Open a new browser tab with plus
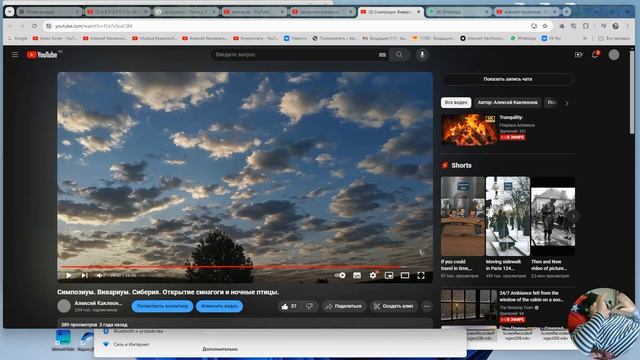The width and height of the screenshot is (640, 360). click(x=567, y=12)
